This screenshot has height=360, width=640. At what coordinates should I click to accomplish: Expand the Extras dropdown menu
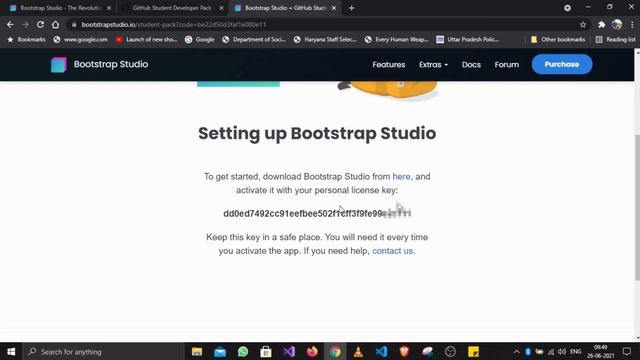tap(433, 64)
